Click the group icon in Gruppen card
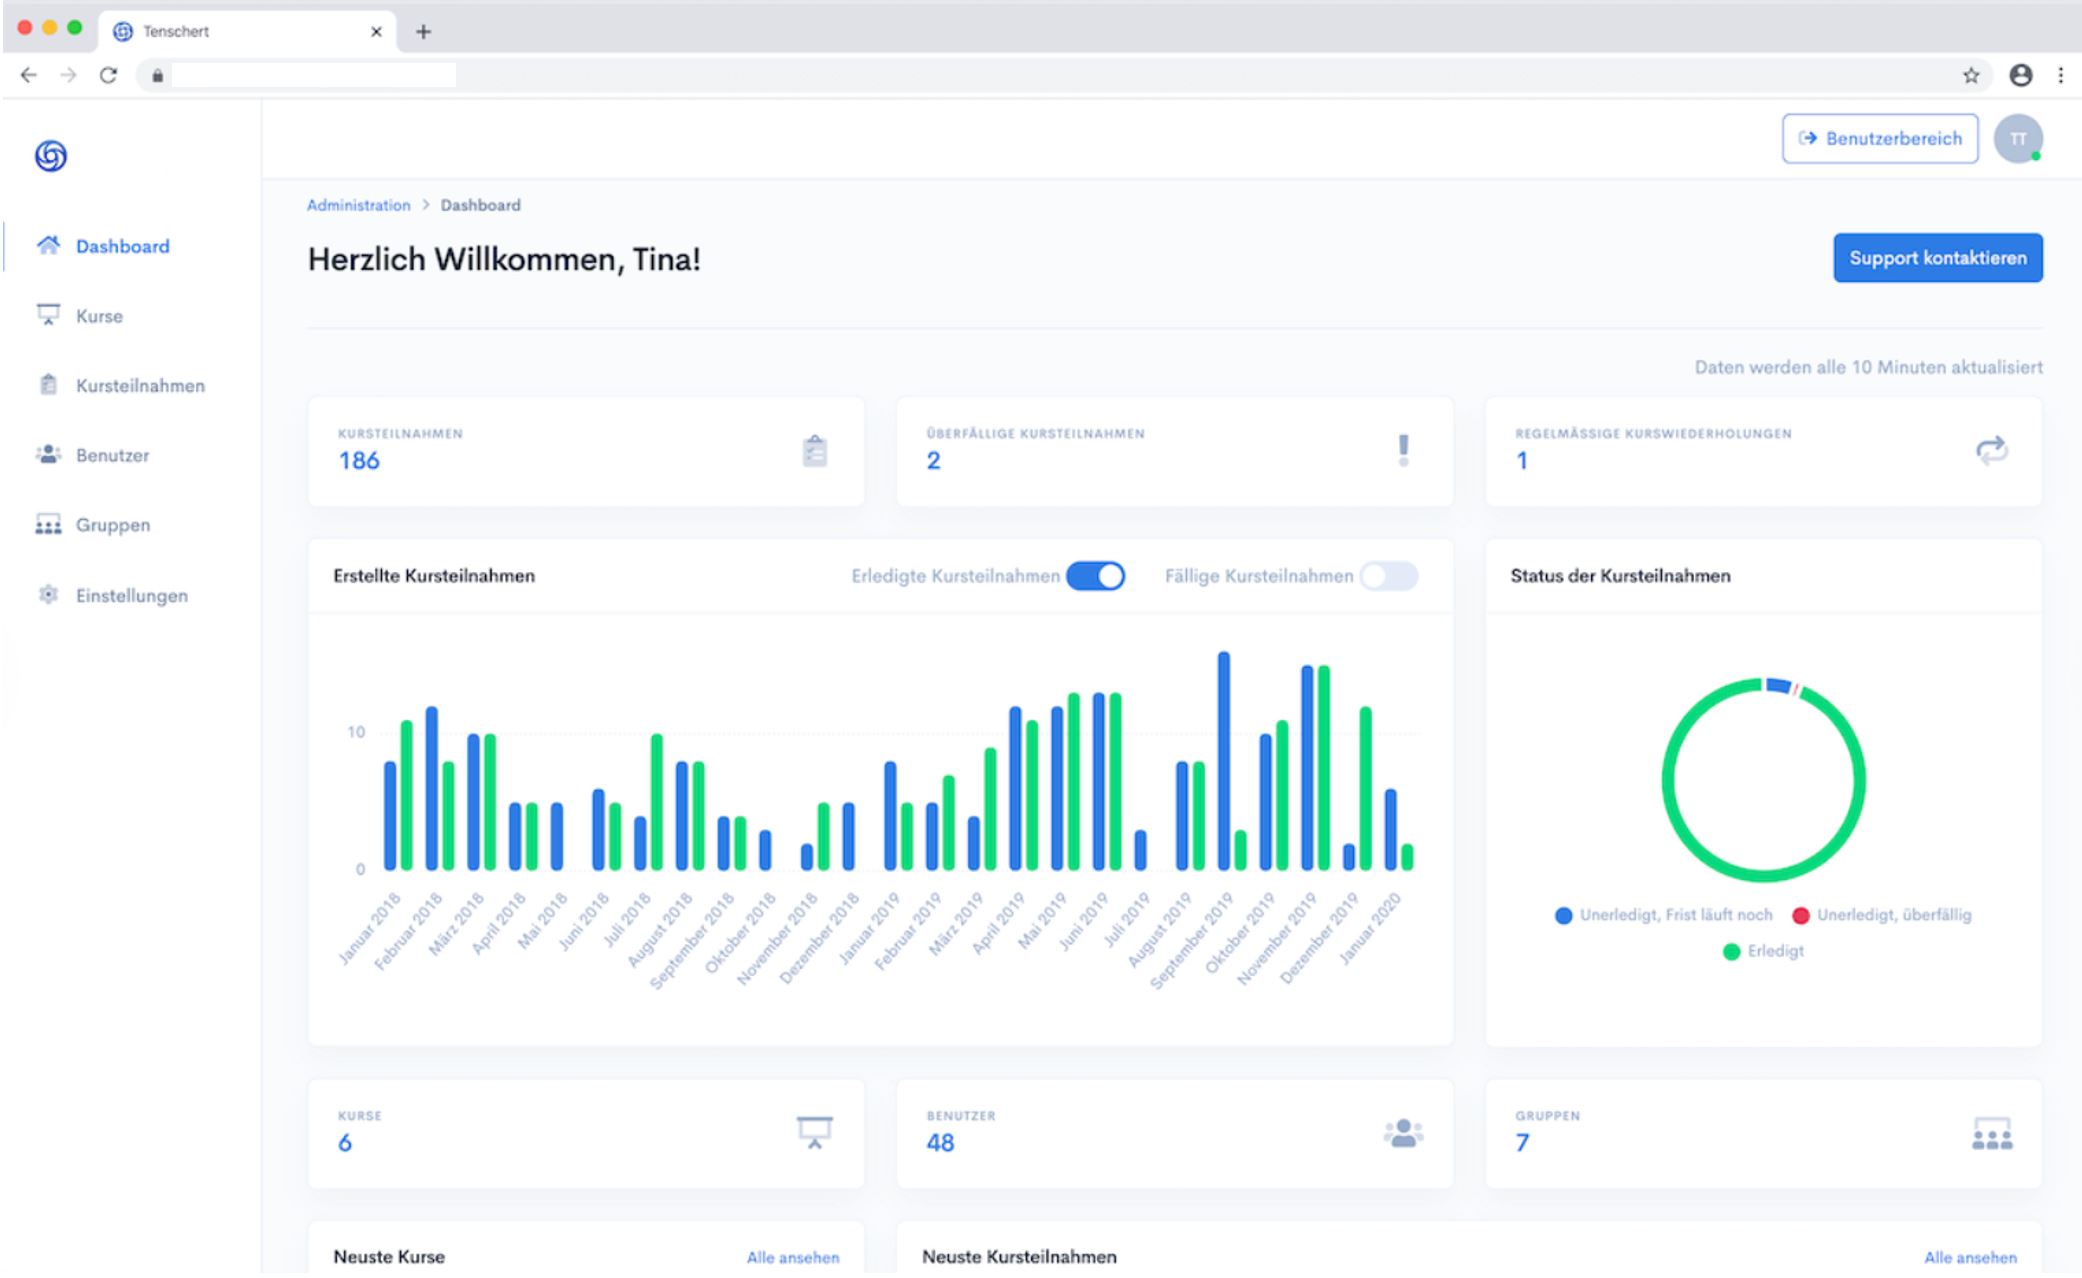This screenshot has height=1278, width=2082. click(1991, 1134)
